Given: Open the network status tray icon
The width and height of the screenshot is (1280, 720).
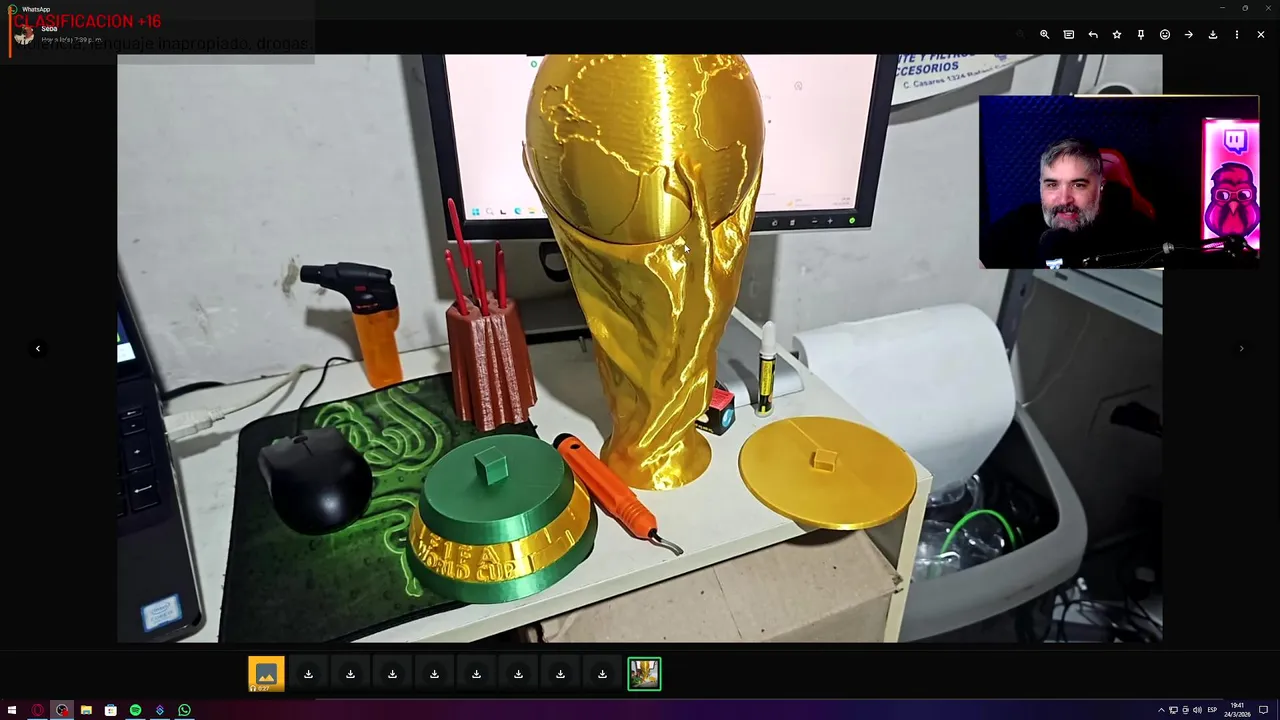Looking at the screenshot, I should tap(1173, 710).
